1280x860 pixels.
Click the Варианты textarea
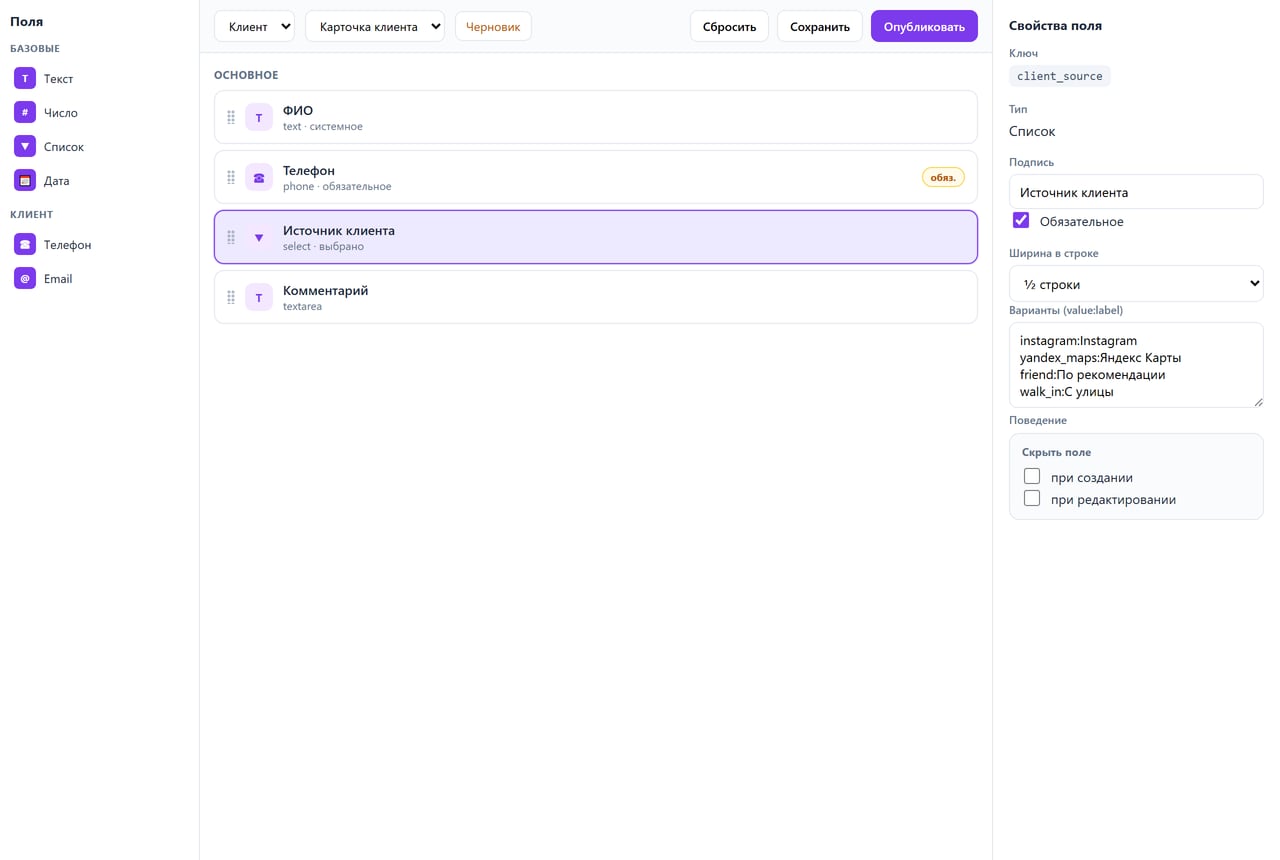point(1136,365)
